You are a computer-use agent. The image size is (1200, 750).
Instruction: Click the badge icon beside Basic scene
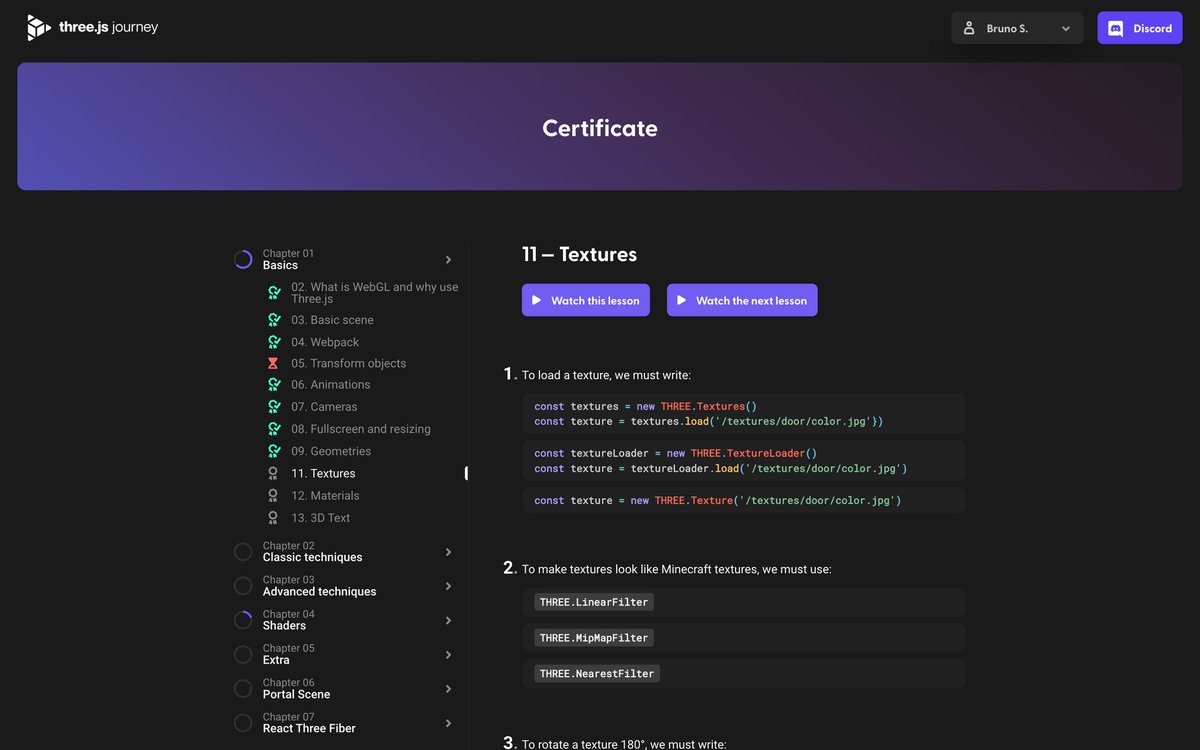point(274,320)
